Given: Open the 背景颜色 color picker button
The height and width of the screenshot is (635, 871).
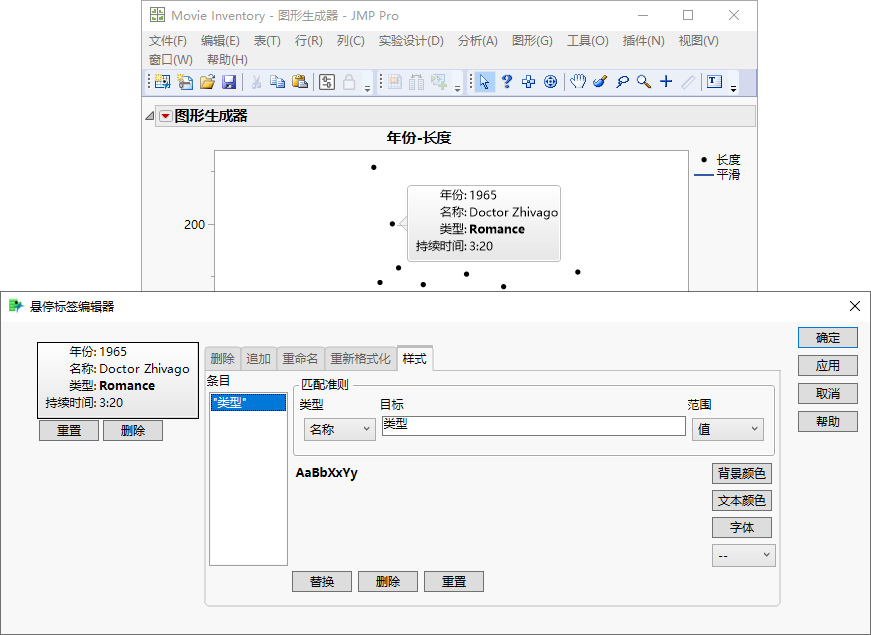Looking at the screenshot, I should pos(742,474).
